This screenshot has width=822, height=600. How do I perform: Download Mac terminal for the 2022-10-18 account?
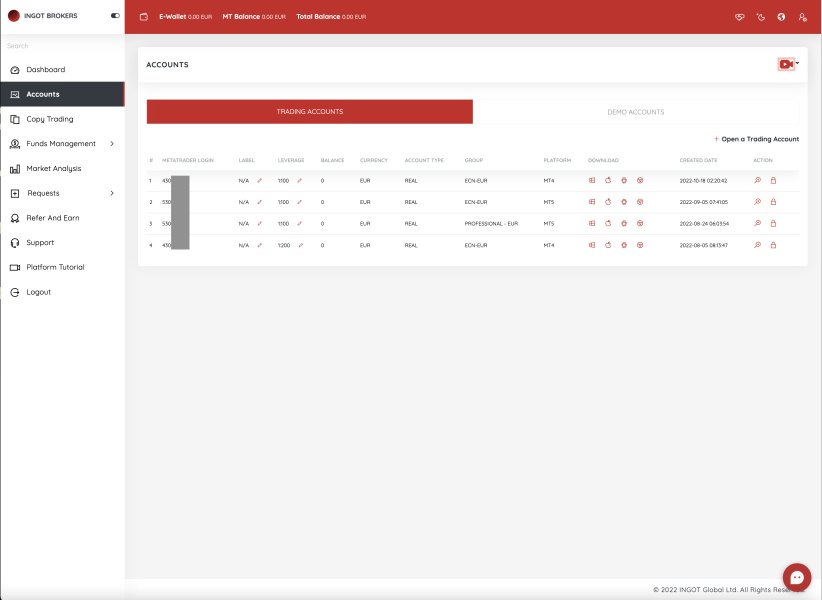pyautogui.click(x=608, y=180)
